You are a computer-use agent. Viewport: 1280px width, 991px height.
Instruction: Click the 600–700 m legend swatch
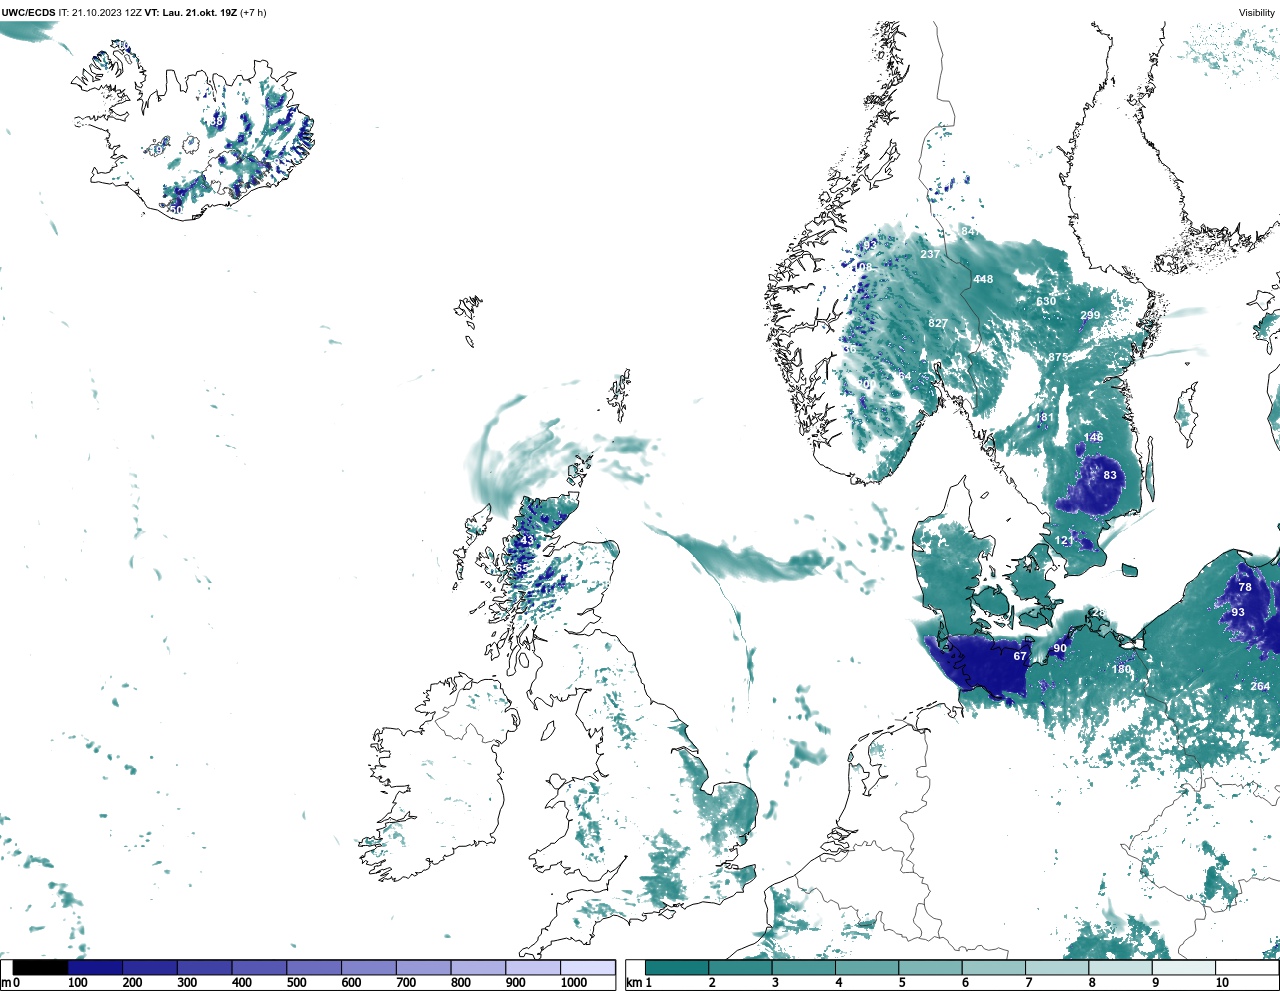pos(368,967)
